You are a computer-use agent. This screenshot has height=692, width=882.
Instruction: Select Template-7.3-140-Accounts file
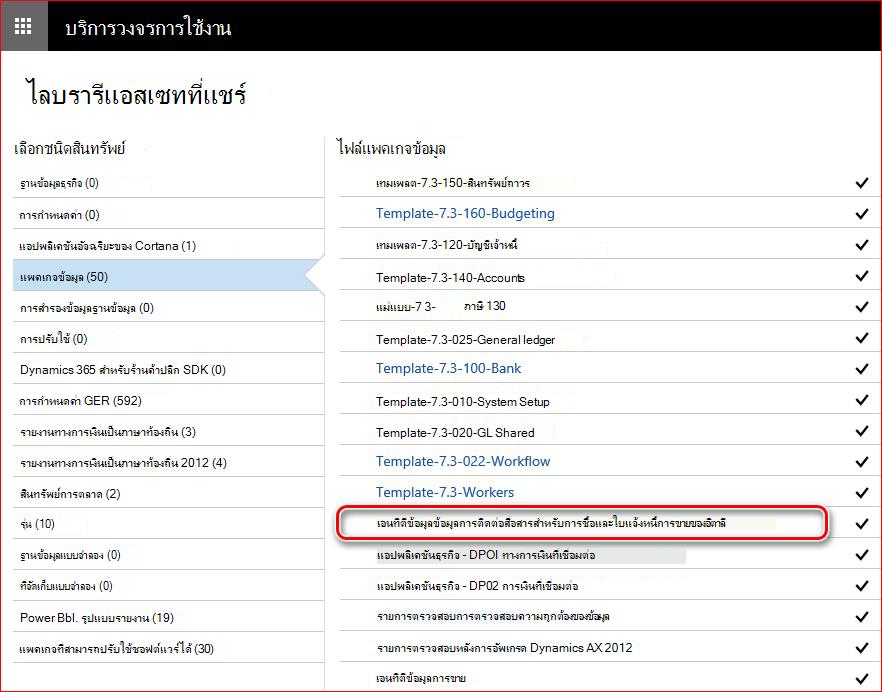(450, 278)
